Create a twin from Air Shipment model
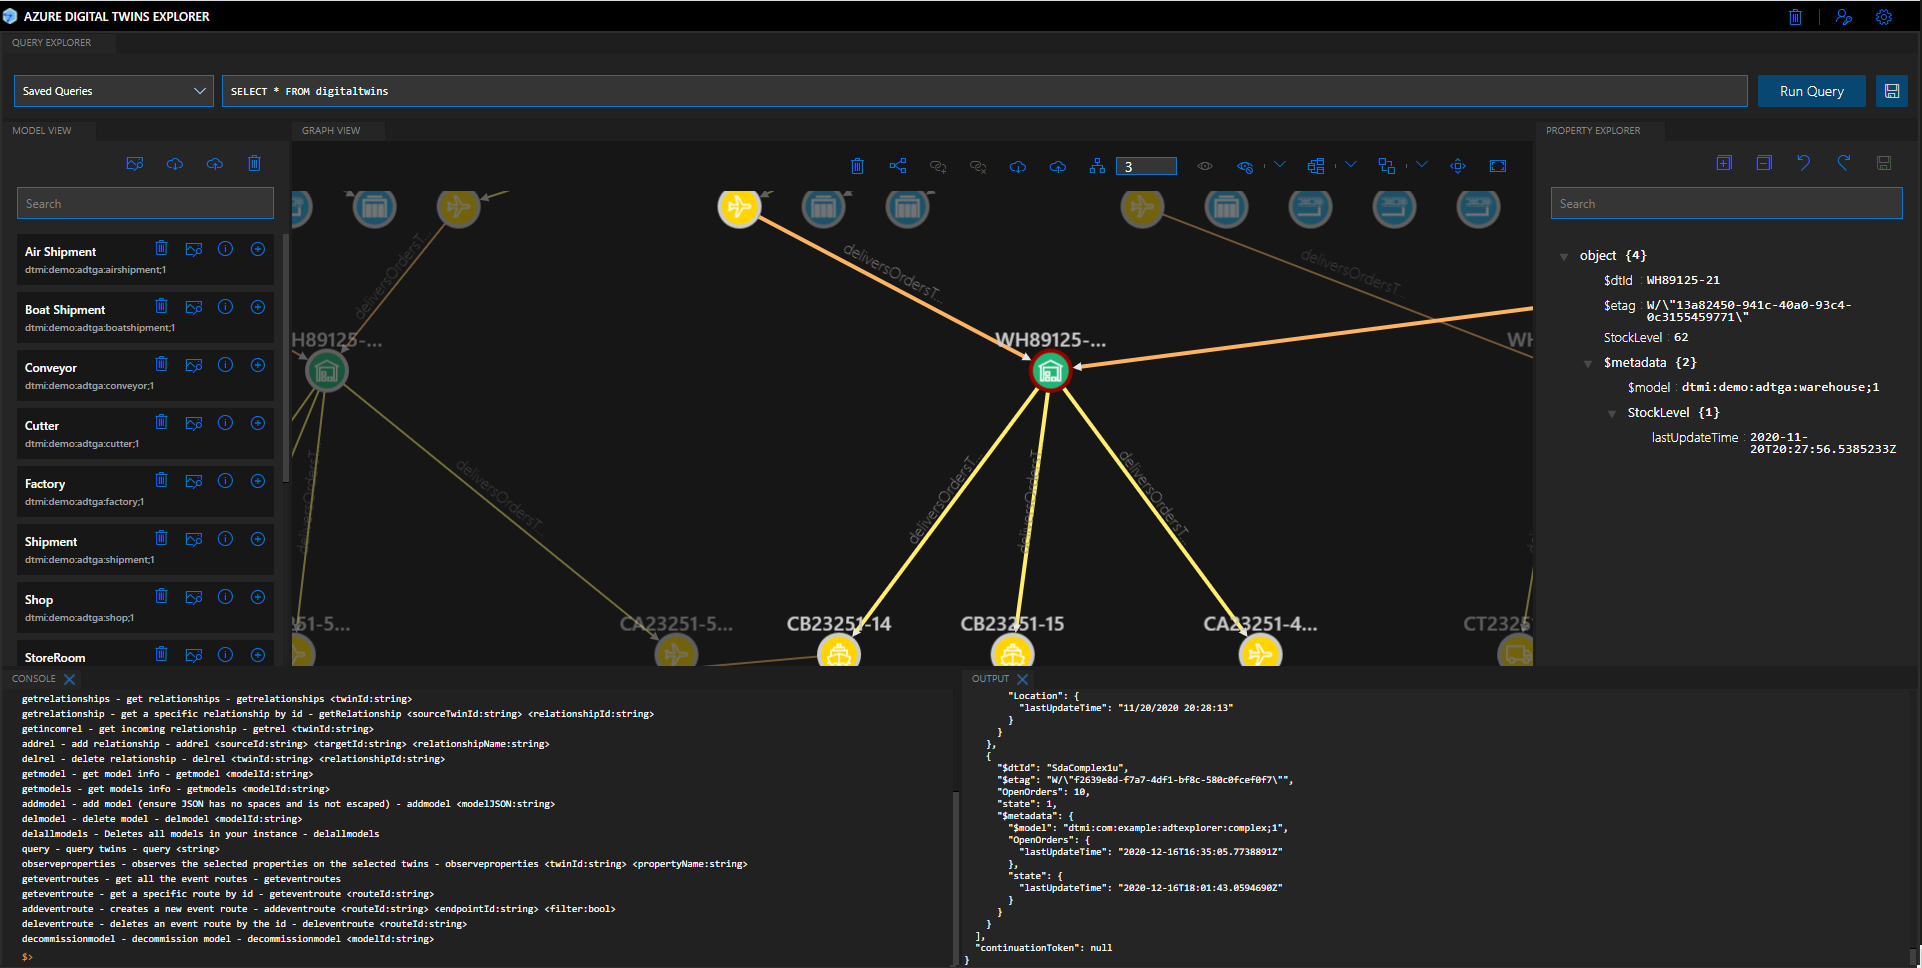Screen dimensions: 1922x968 (258, 249)
